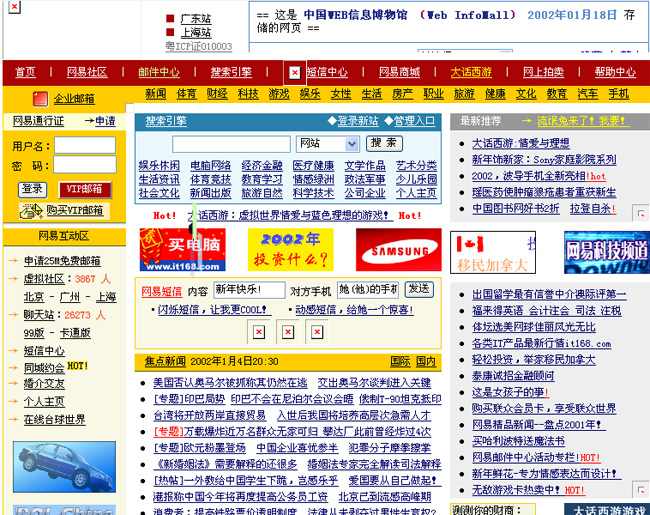Select the 手机 channel tab

[x=619, y=94]
